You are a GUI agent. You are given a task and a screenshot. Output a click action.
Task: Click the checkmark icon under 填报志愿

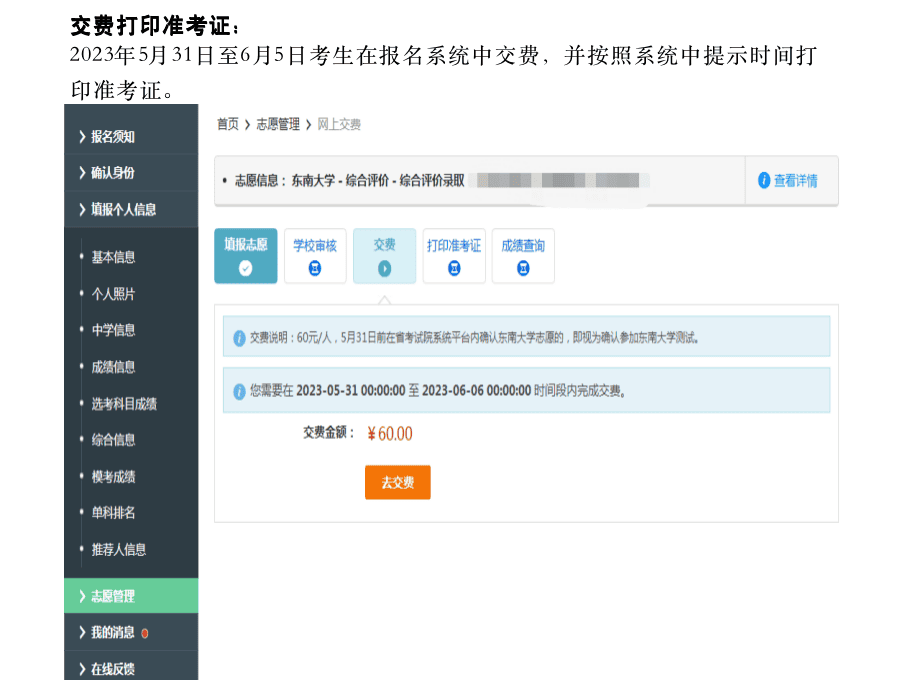pos(246,268)
